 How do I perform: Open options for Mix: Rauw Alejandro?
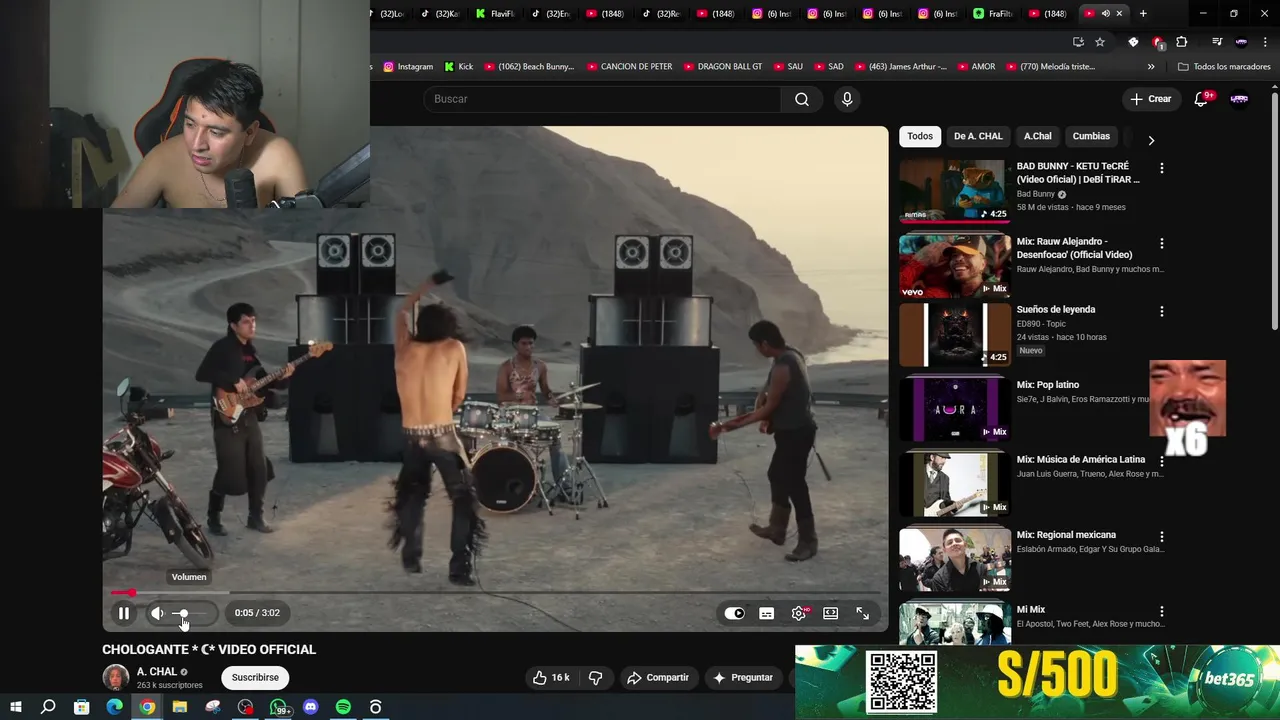click(x=1162, y=243)
